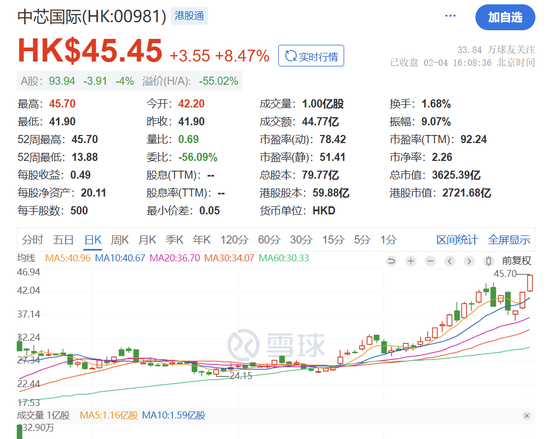Refresh the 实时行情 real-time quote button

point(311,56)
